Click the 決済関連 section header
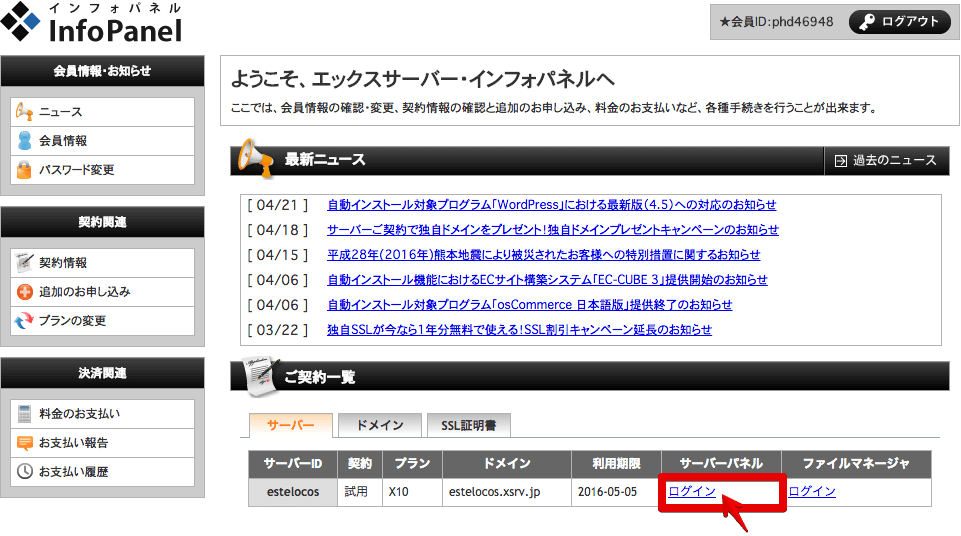Screen dimensions: 961x536 pos(102,373)
